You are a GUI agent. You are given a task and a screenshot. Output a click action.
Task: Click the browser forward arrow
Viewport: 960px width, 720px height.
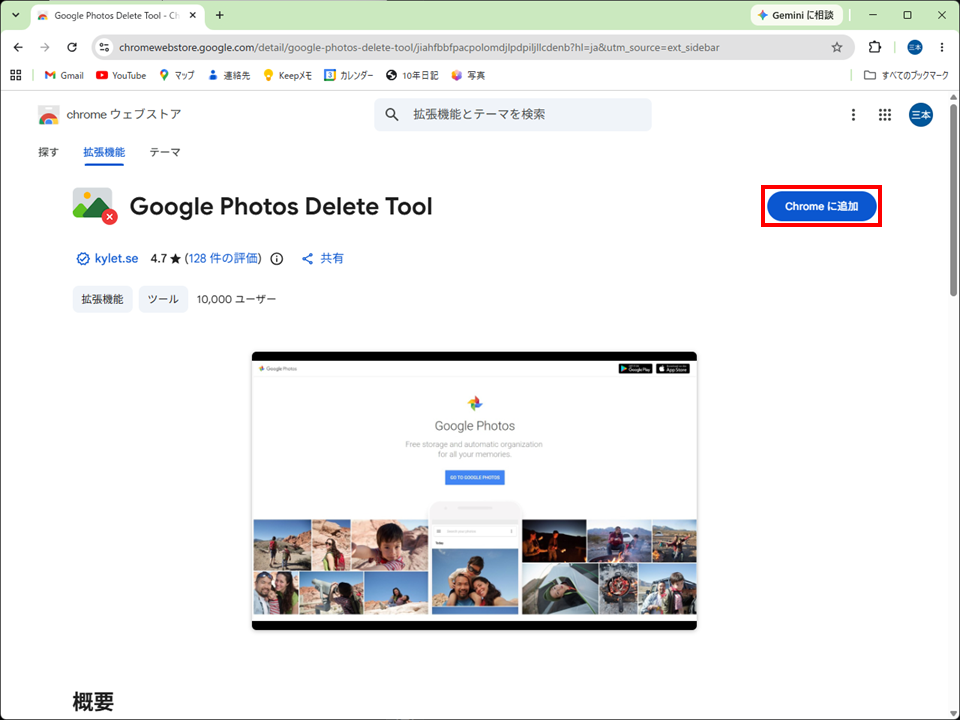coord(45,47)
